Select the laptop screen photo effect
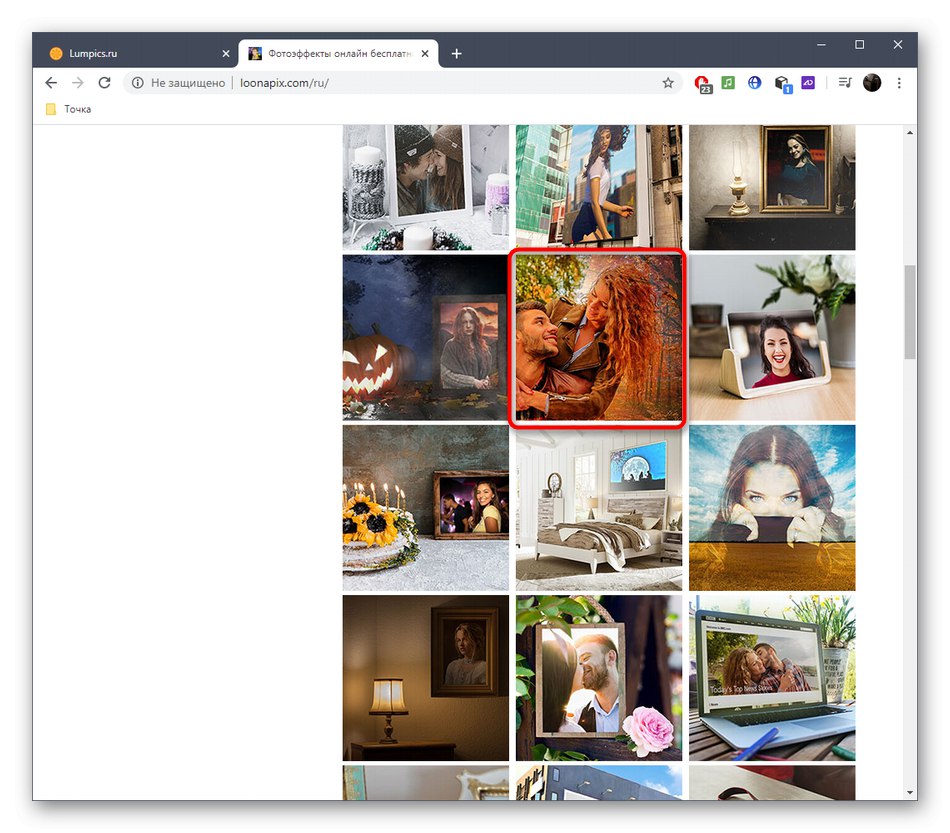The height and width of the screenshot is (833, 950). tap(772, 678)
